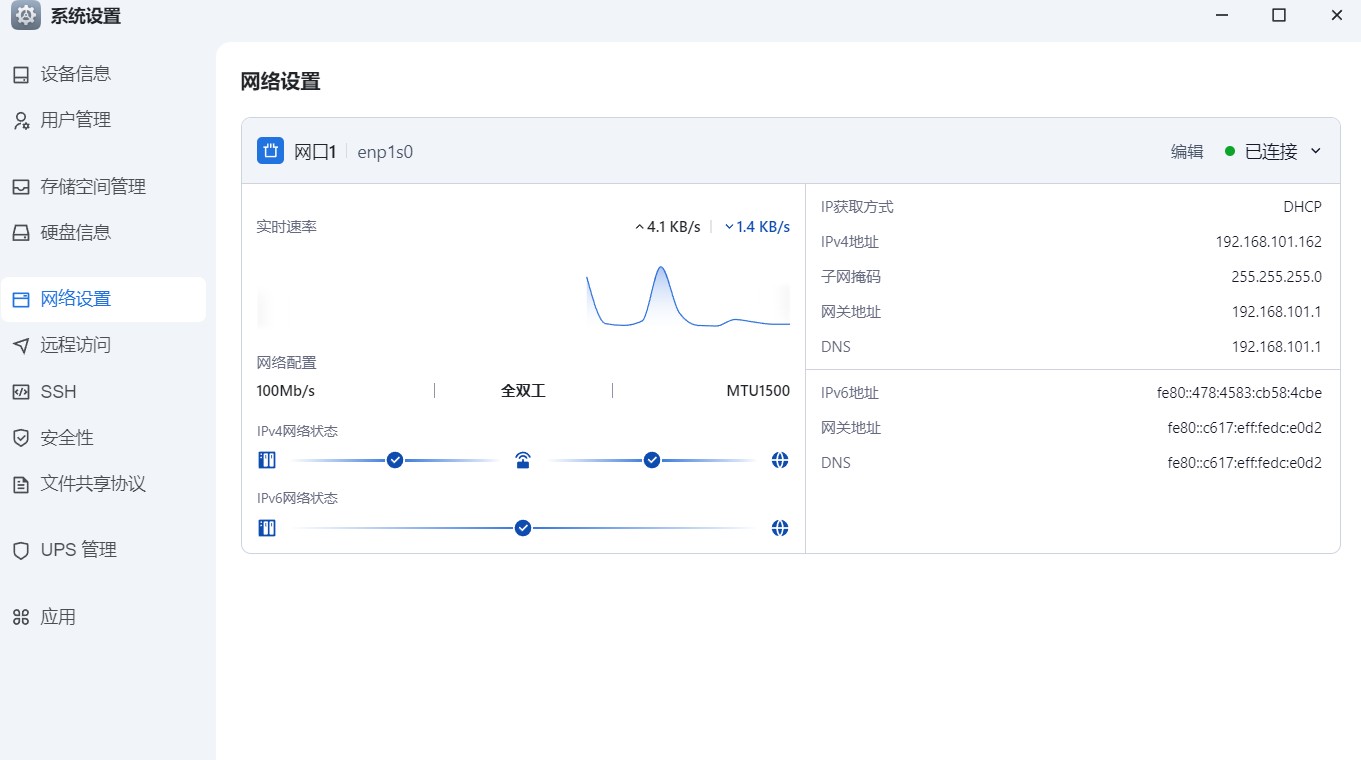Viewport: 1361px width, 760px height.
Task: Click subnet mask 255.255.255.0
Action: (x=1277, y=277)
